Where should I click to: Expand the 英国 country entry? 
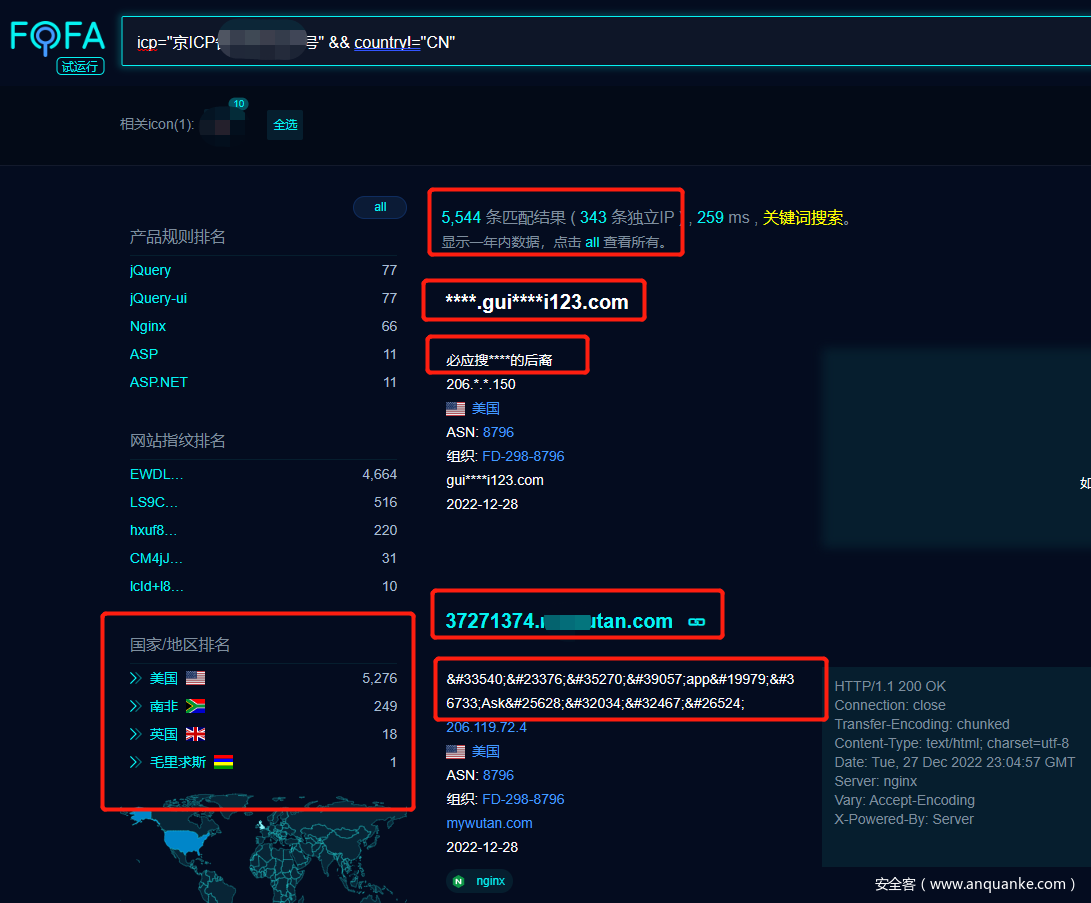pyautogui.click(x=135, y=734)
